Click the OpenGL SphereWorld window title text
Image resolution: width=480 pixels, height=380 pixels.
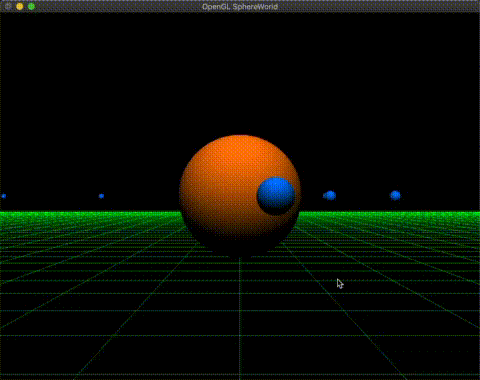(240, 7)
